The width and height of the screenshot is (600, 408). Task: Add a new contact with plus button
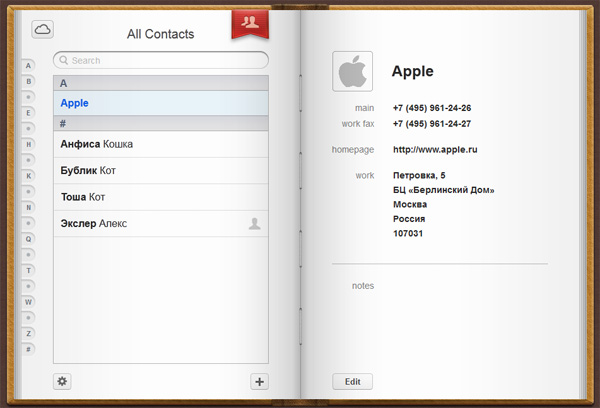[260, 381]
